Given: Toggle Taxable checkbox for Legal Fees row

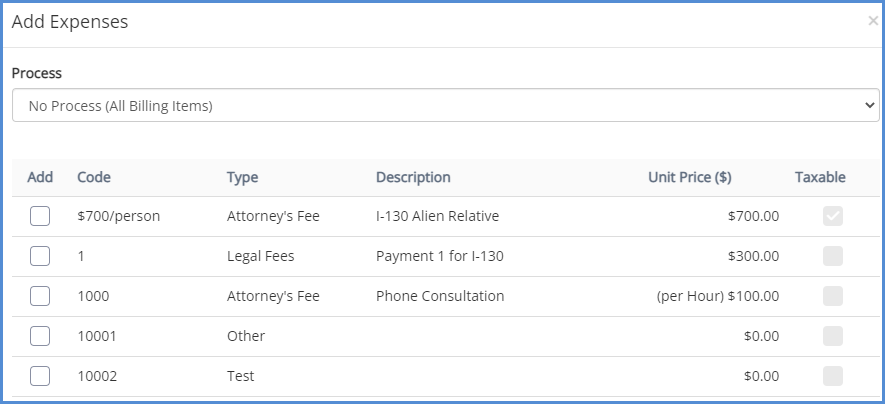Looking at the screenshot, I should pyautogui.click(x=833, y=256).
